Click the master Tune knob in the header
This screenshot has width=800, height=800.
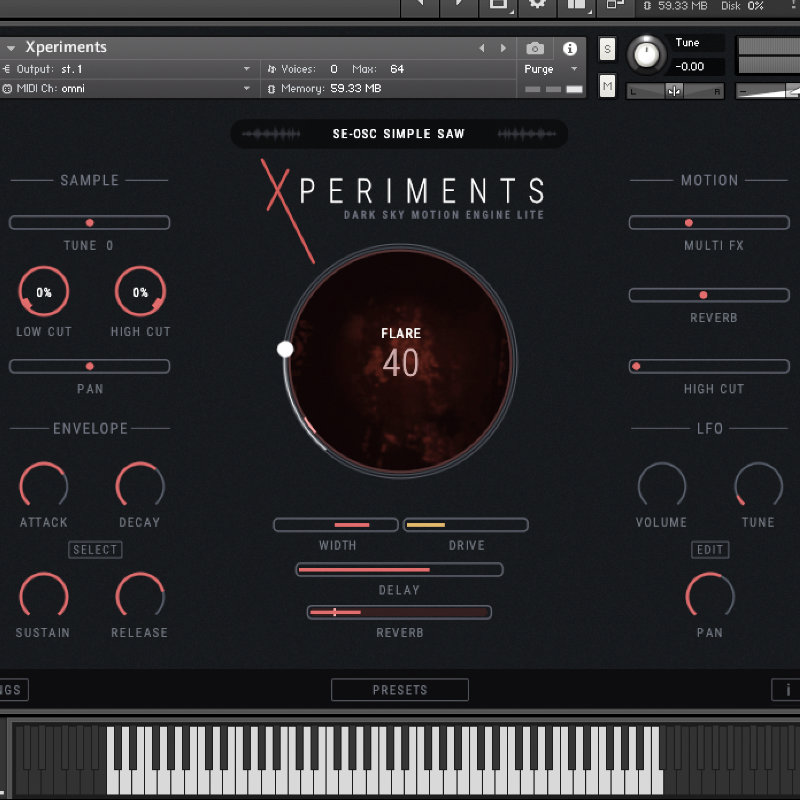(x=646, y=55)
